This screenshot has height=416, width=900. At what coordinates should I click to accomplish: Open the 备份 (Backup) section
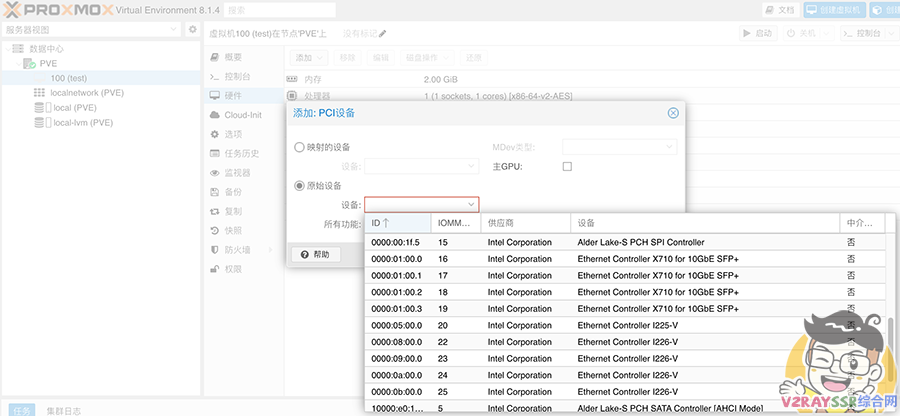(232, 192)
